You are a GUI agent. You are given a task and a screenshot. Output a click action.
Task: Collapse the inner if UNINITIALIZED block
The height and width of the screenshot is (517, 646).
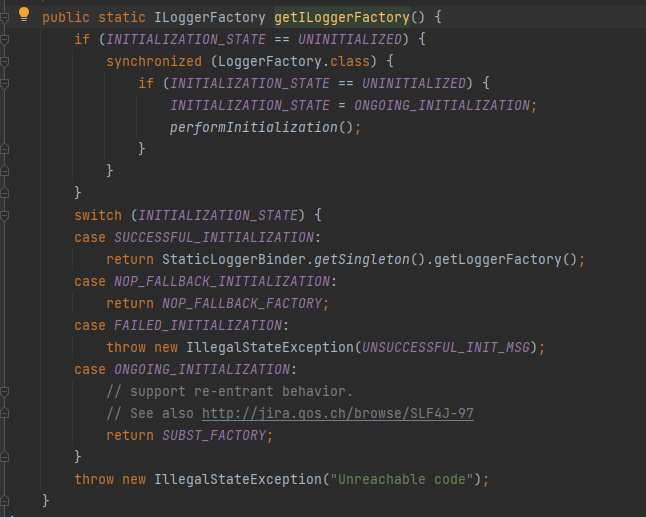[5, 84]
